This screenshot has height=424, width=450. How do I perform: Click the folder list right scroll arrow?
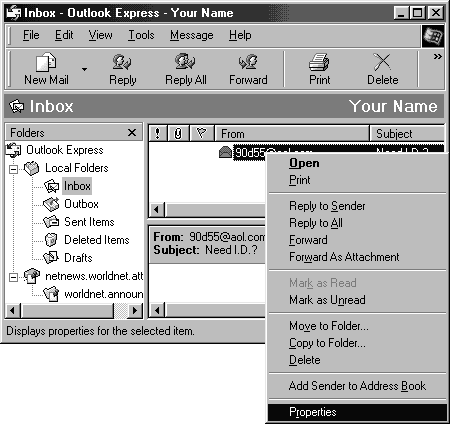135,311
